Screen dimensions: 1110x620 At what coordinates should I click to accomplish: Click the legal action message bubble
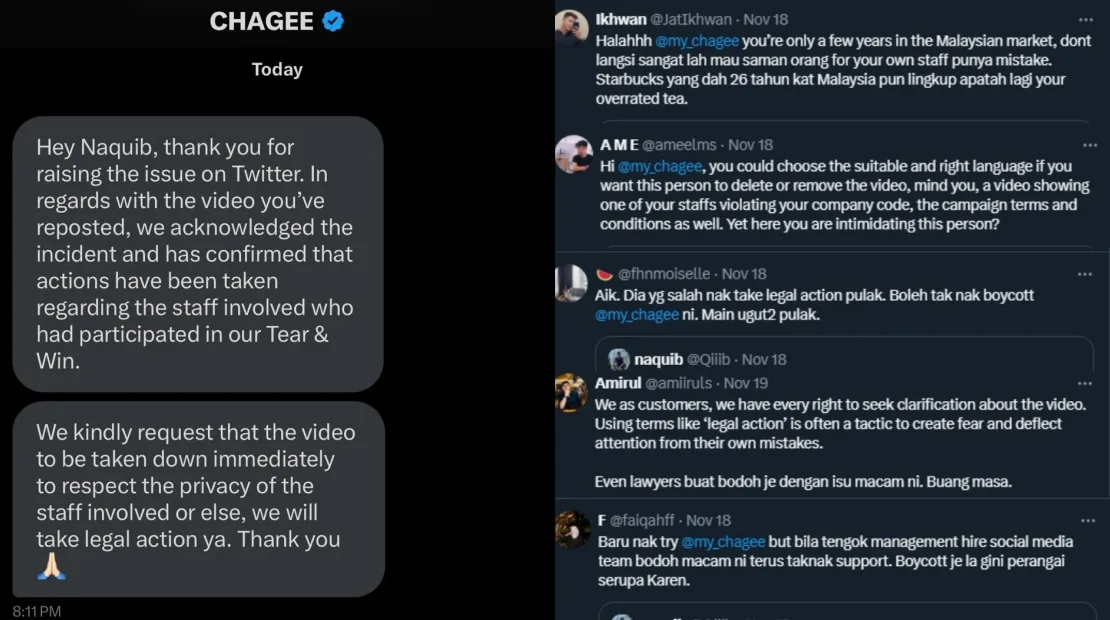198,499
